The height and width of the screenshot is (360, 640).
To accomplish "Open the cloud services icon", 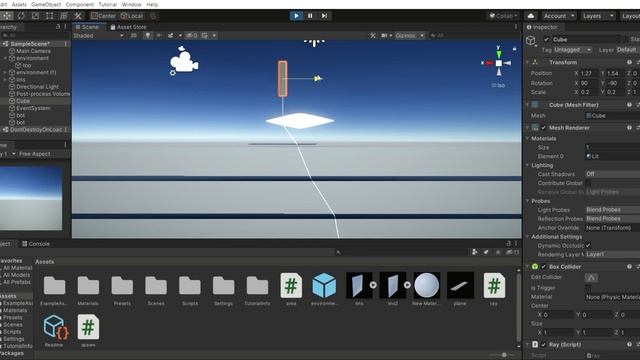I will point(531,16).
